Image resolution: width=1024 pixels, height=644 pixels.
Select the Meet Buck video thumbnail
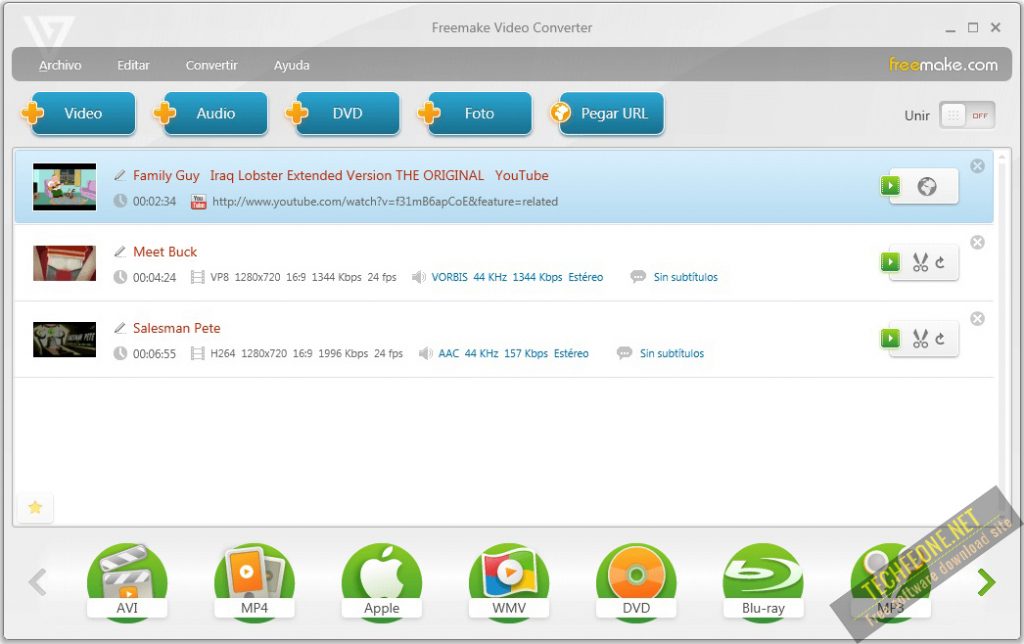65,263
